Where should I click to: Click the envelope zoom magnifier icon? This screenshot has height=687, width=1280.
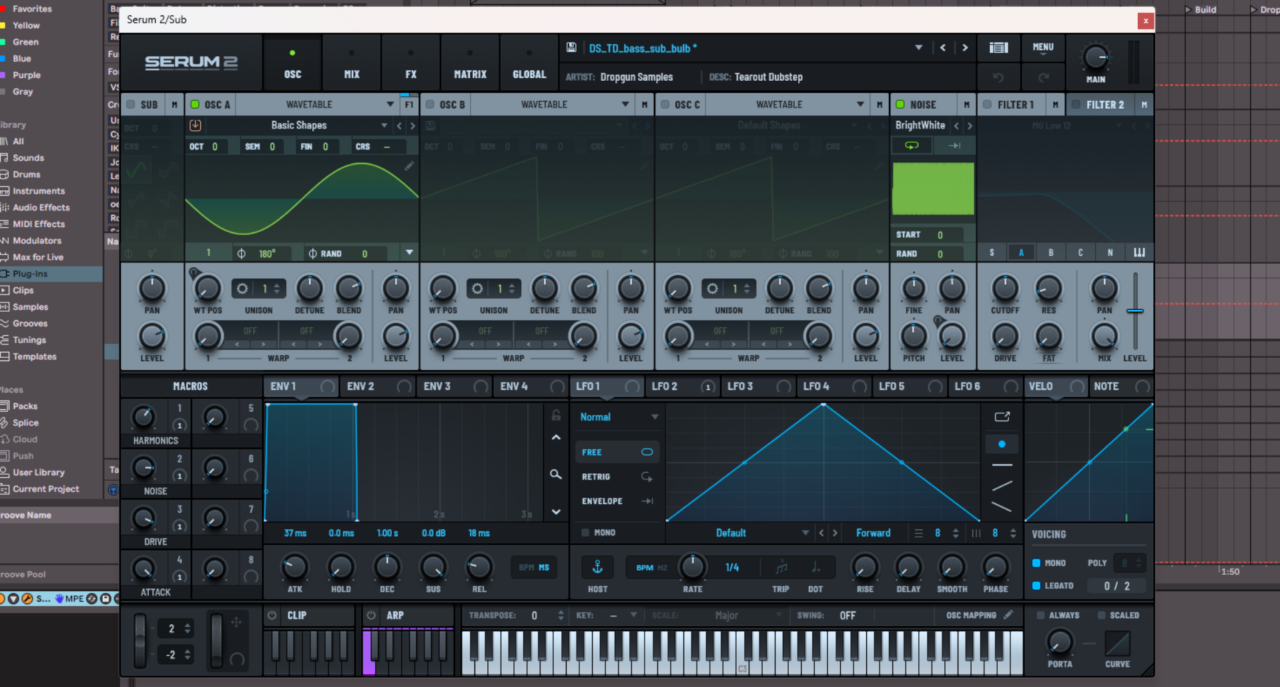pyautogui.click(x=556, y=474)
